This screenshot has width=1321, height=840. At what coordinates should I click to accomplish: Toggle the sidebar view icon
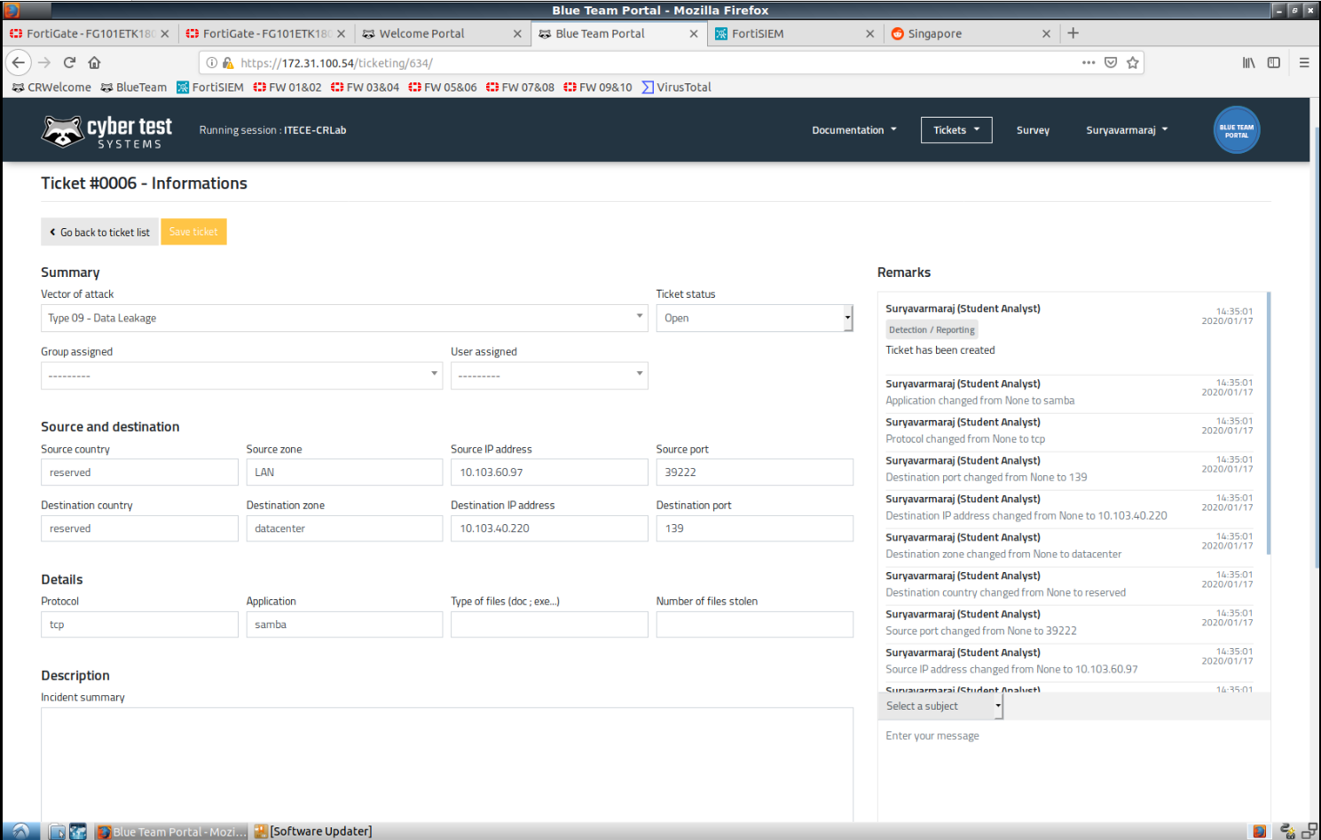[1273, 62]
